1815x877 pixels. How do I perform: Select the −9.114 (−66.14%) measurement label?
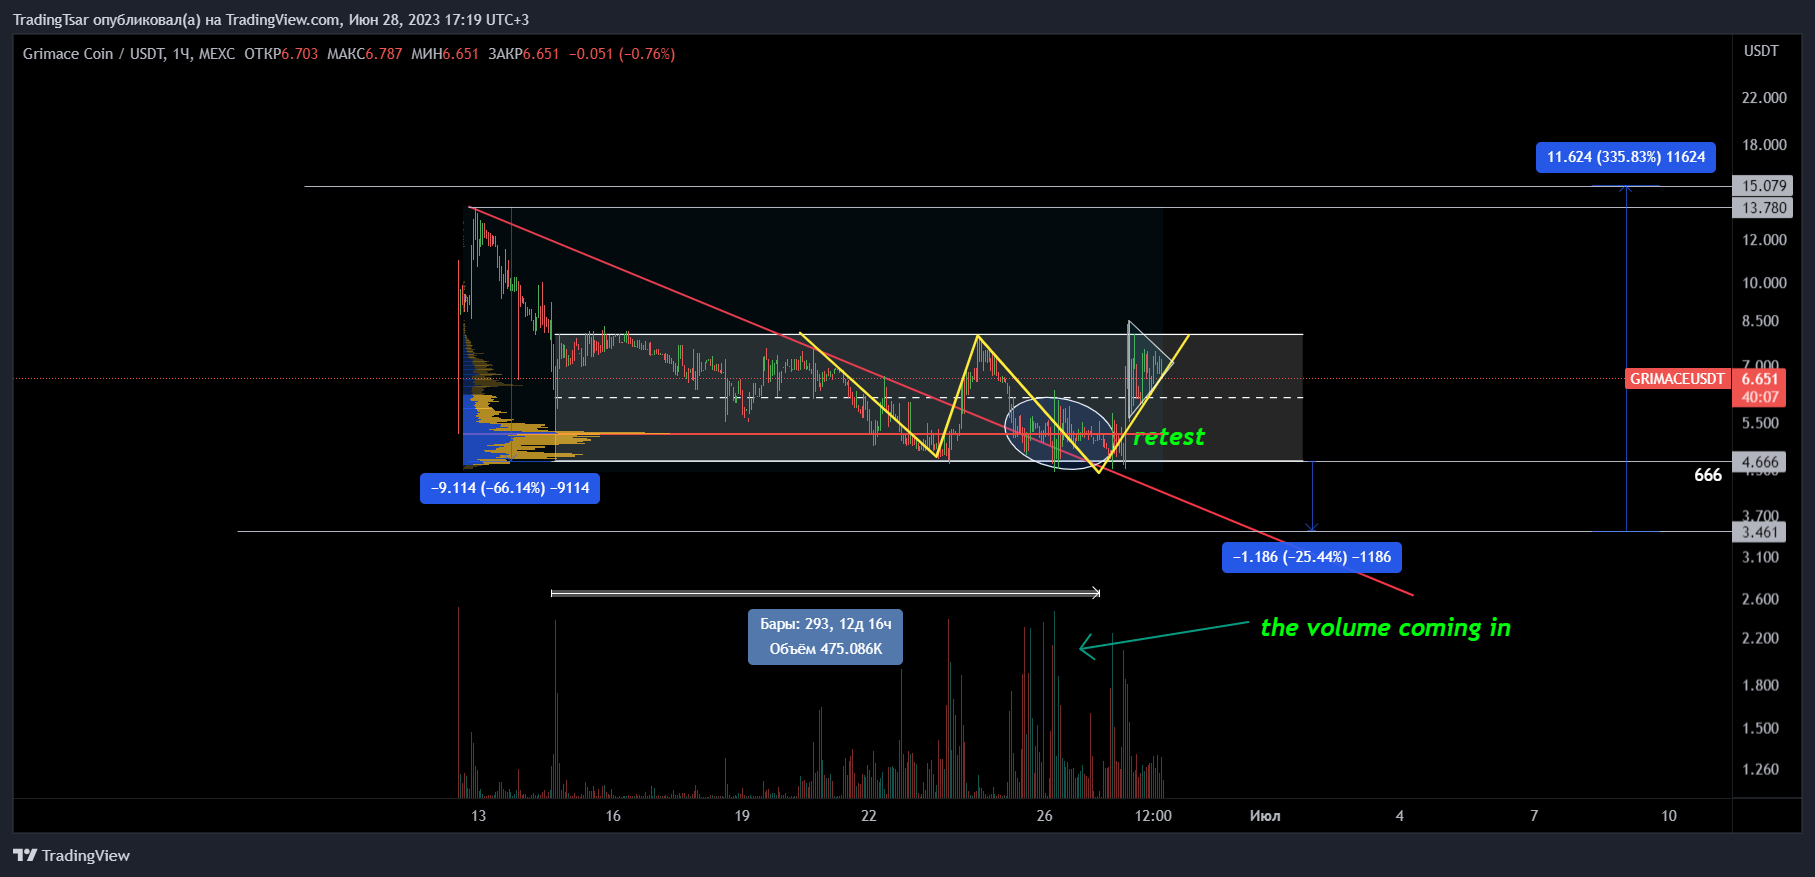coord(510,488)
